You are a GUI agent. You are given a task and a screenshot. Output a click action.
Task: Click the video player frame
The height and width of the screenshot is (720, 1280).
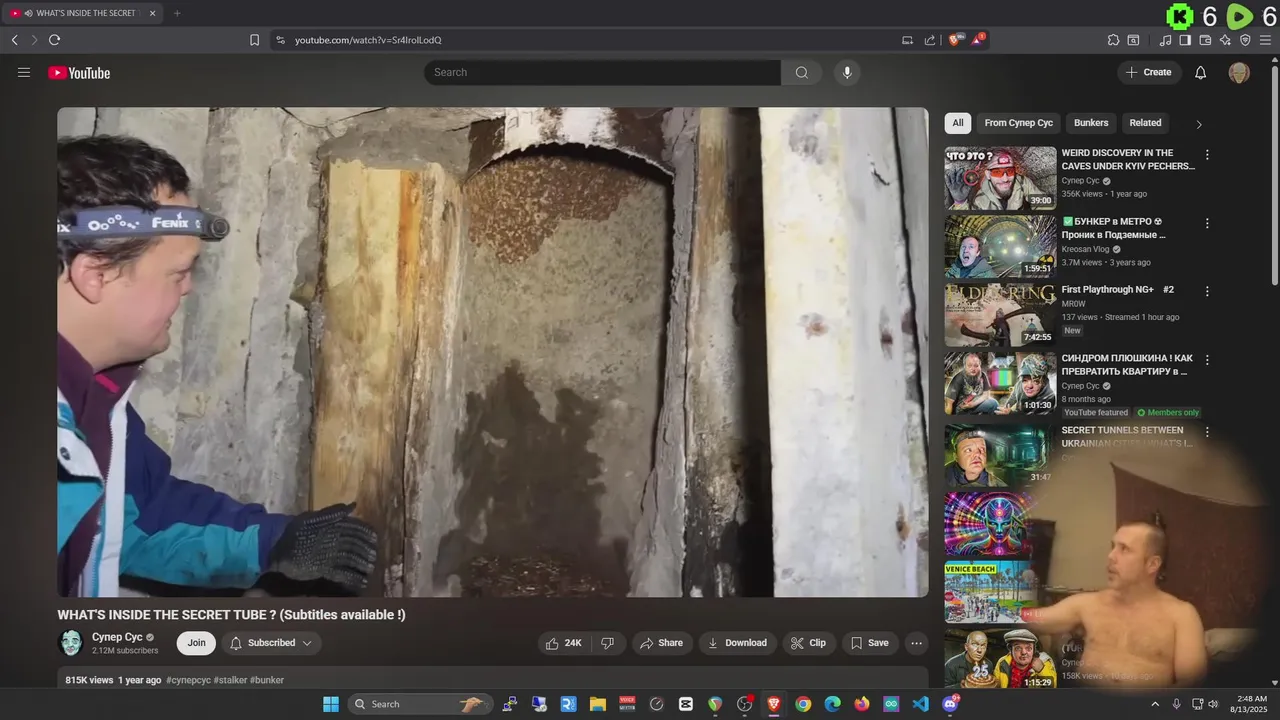493,352
